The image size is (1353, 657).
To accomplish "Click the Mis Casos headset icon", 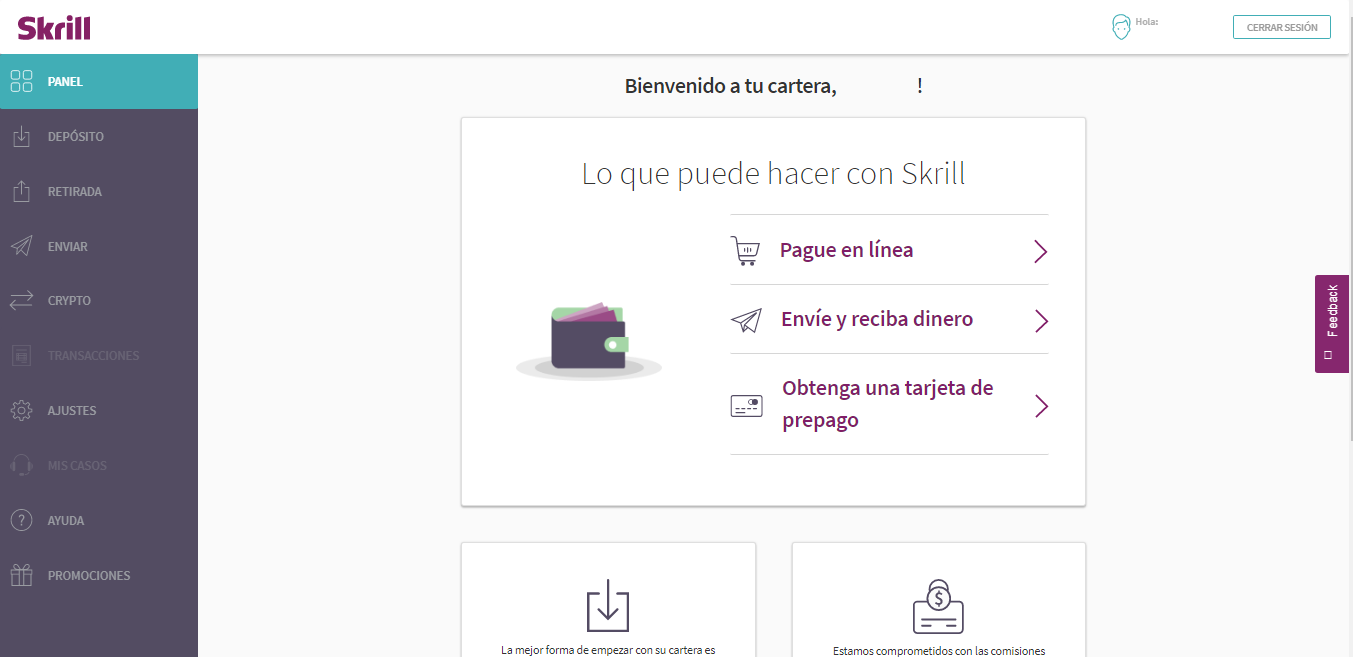I will (21, 465).
